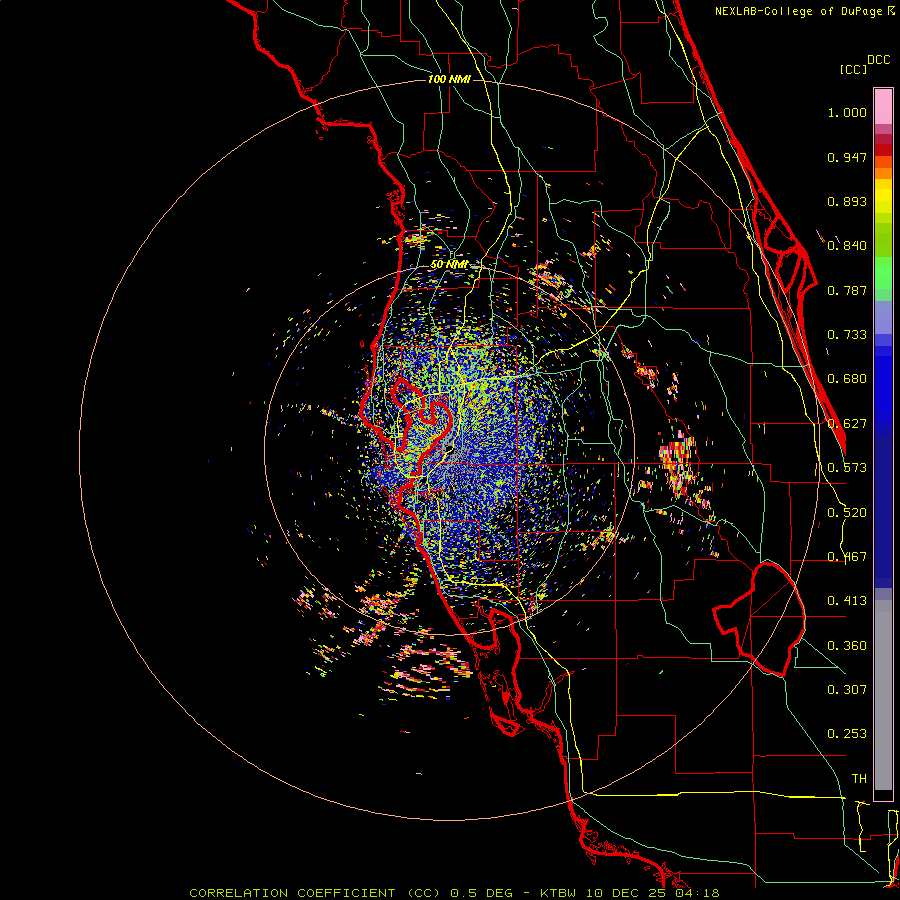Click the pink-red echo cluster east of the 50 NMI ring
Image resolution: width=900 pixels, height=900 pixels.
678,464
